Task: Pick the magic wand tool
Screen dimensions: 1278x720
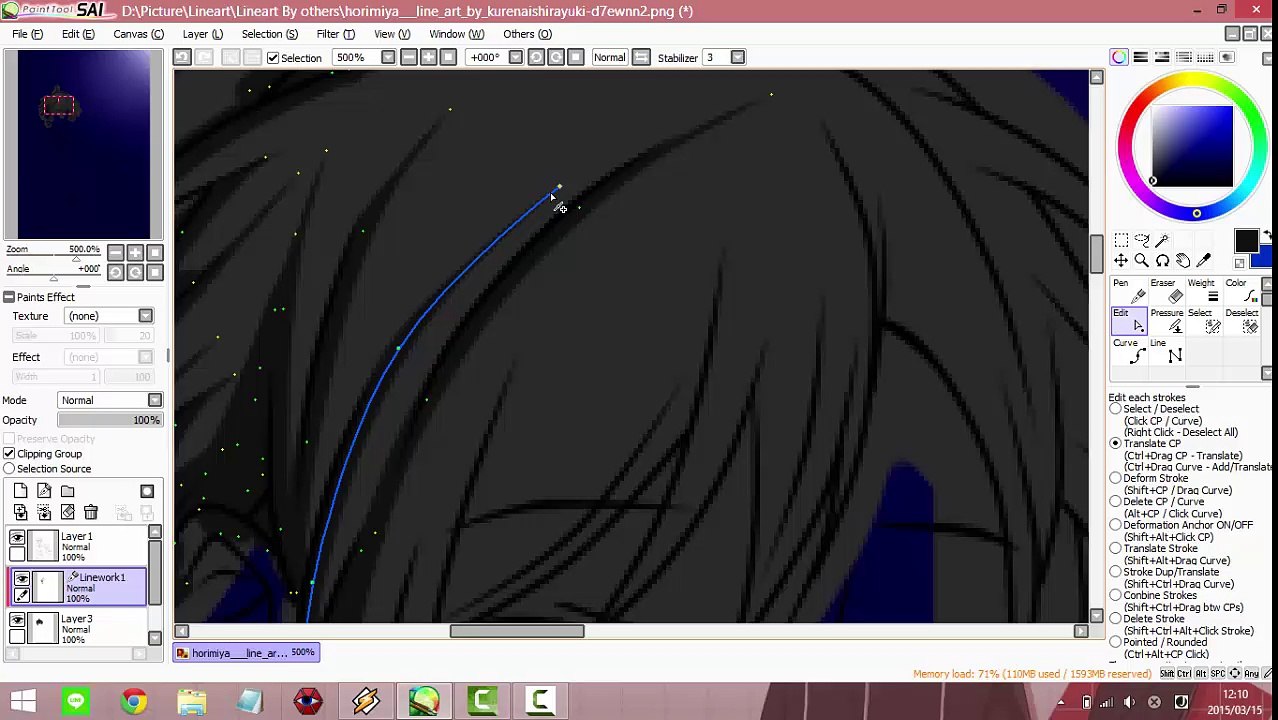Action: coord(1162,240)
